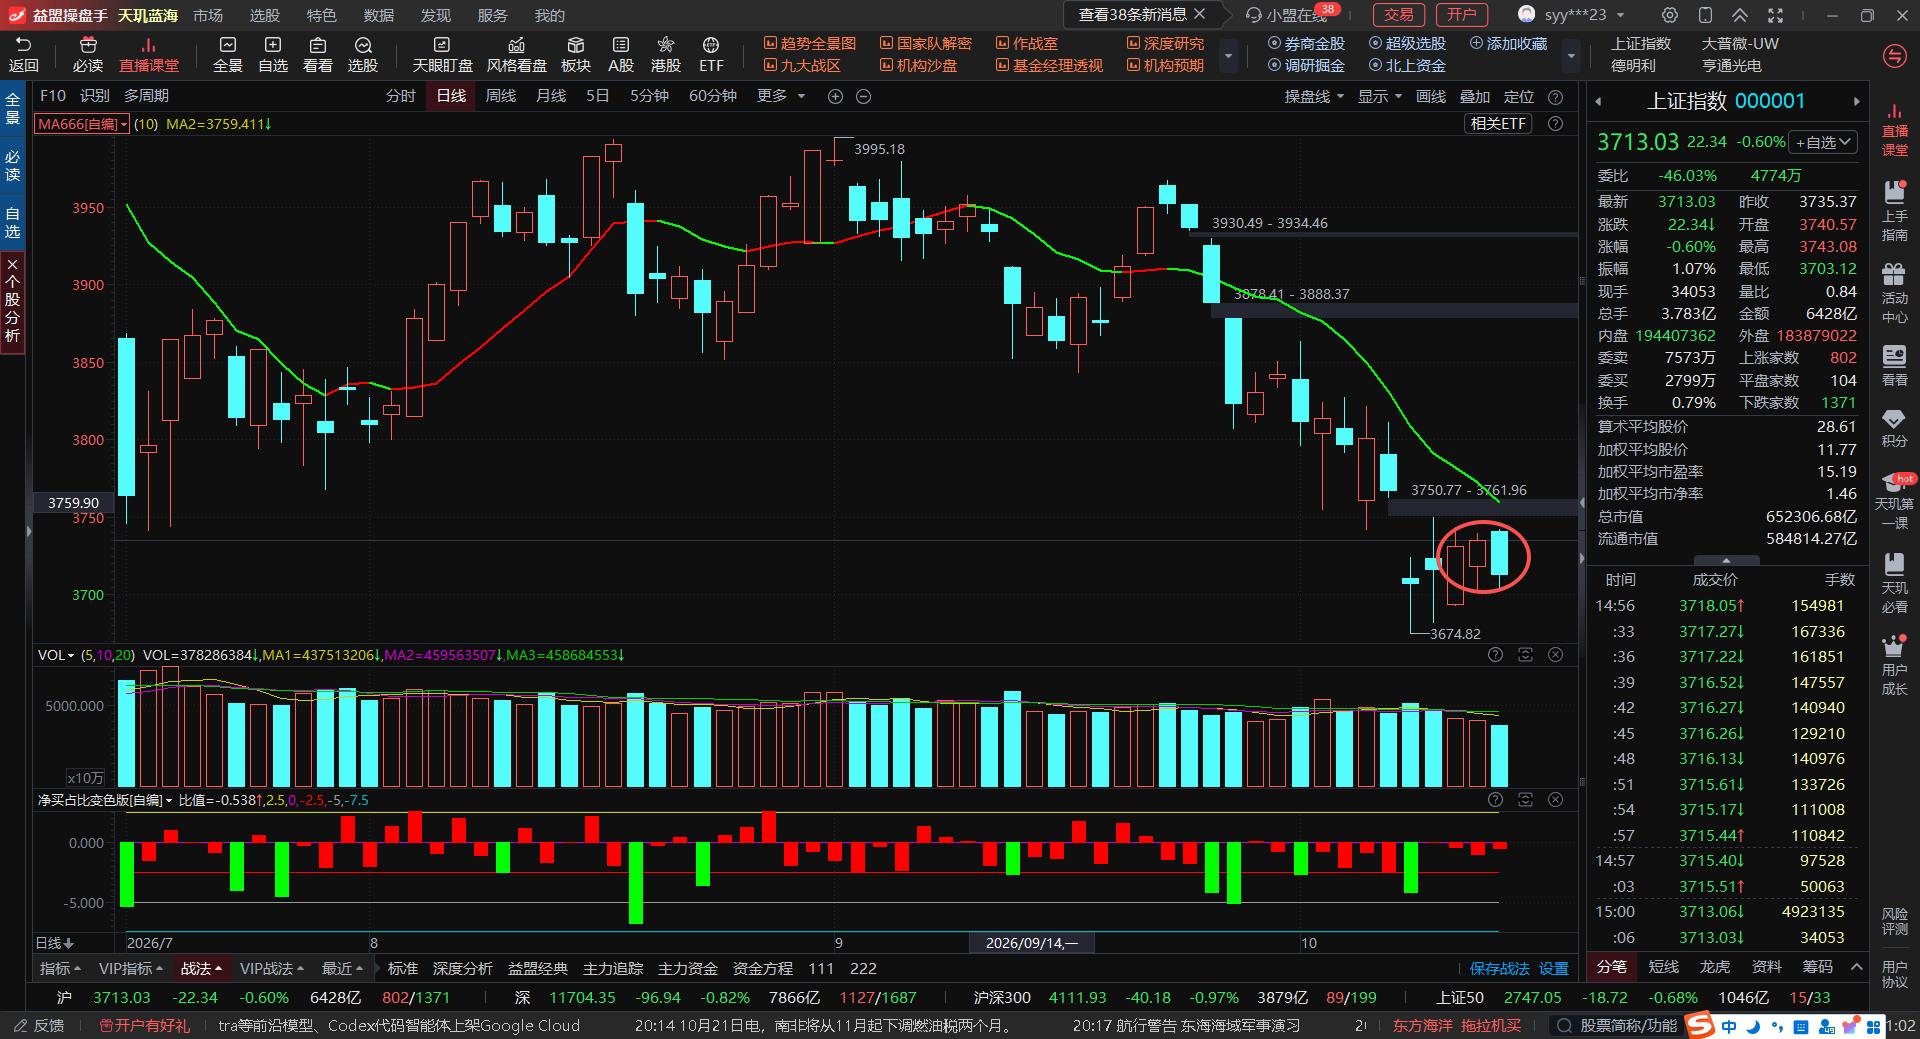
Task: Open 天眼盯盘 monitoring tool
Action: click(442, 55)
